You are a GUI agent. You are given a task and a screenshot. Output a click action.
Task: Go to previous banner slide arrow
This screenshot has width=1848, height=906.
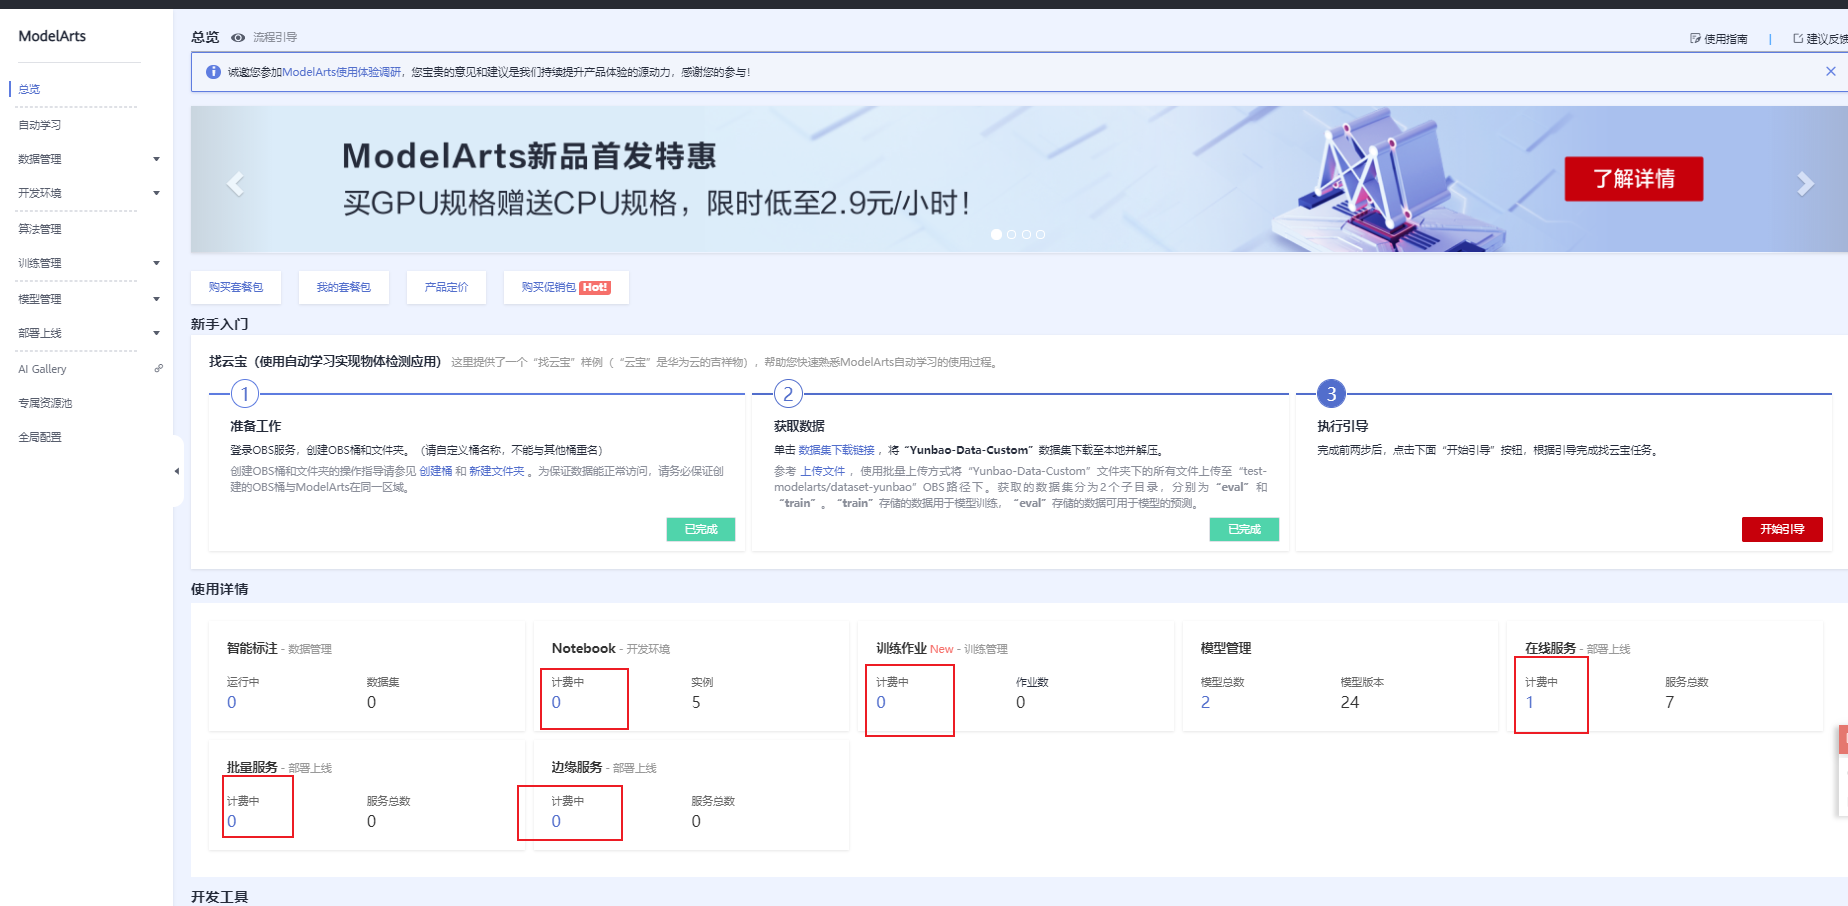click(x=235, y=184)
